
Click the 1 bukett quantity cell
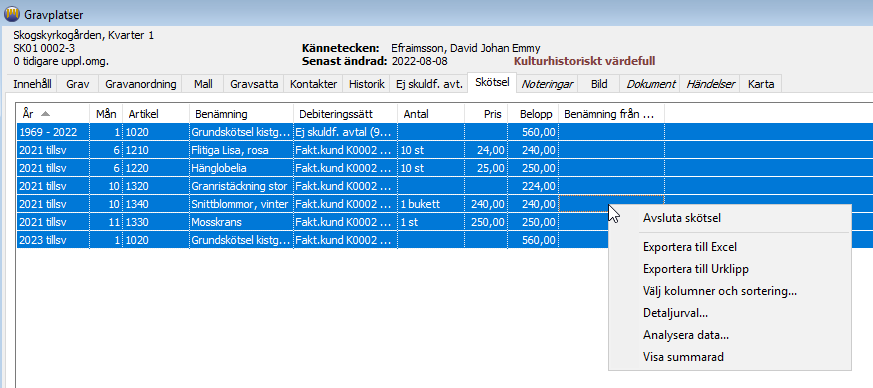pyautogui.click(x=431, y=204)
